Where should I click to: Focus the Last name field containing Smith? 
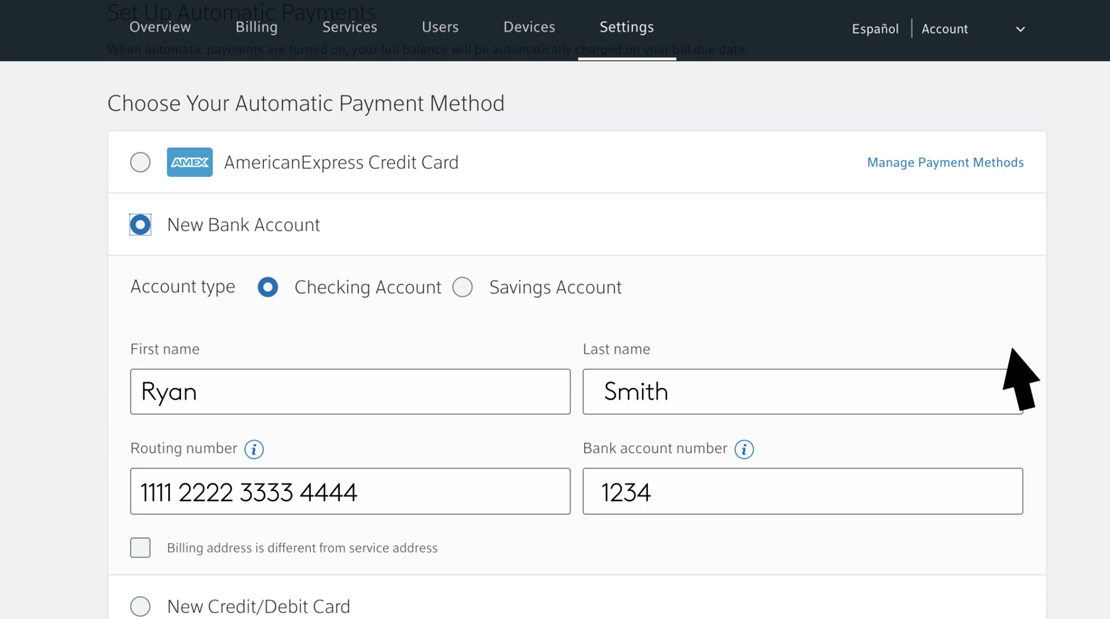click(803, 392)
